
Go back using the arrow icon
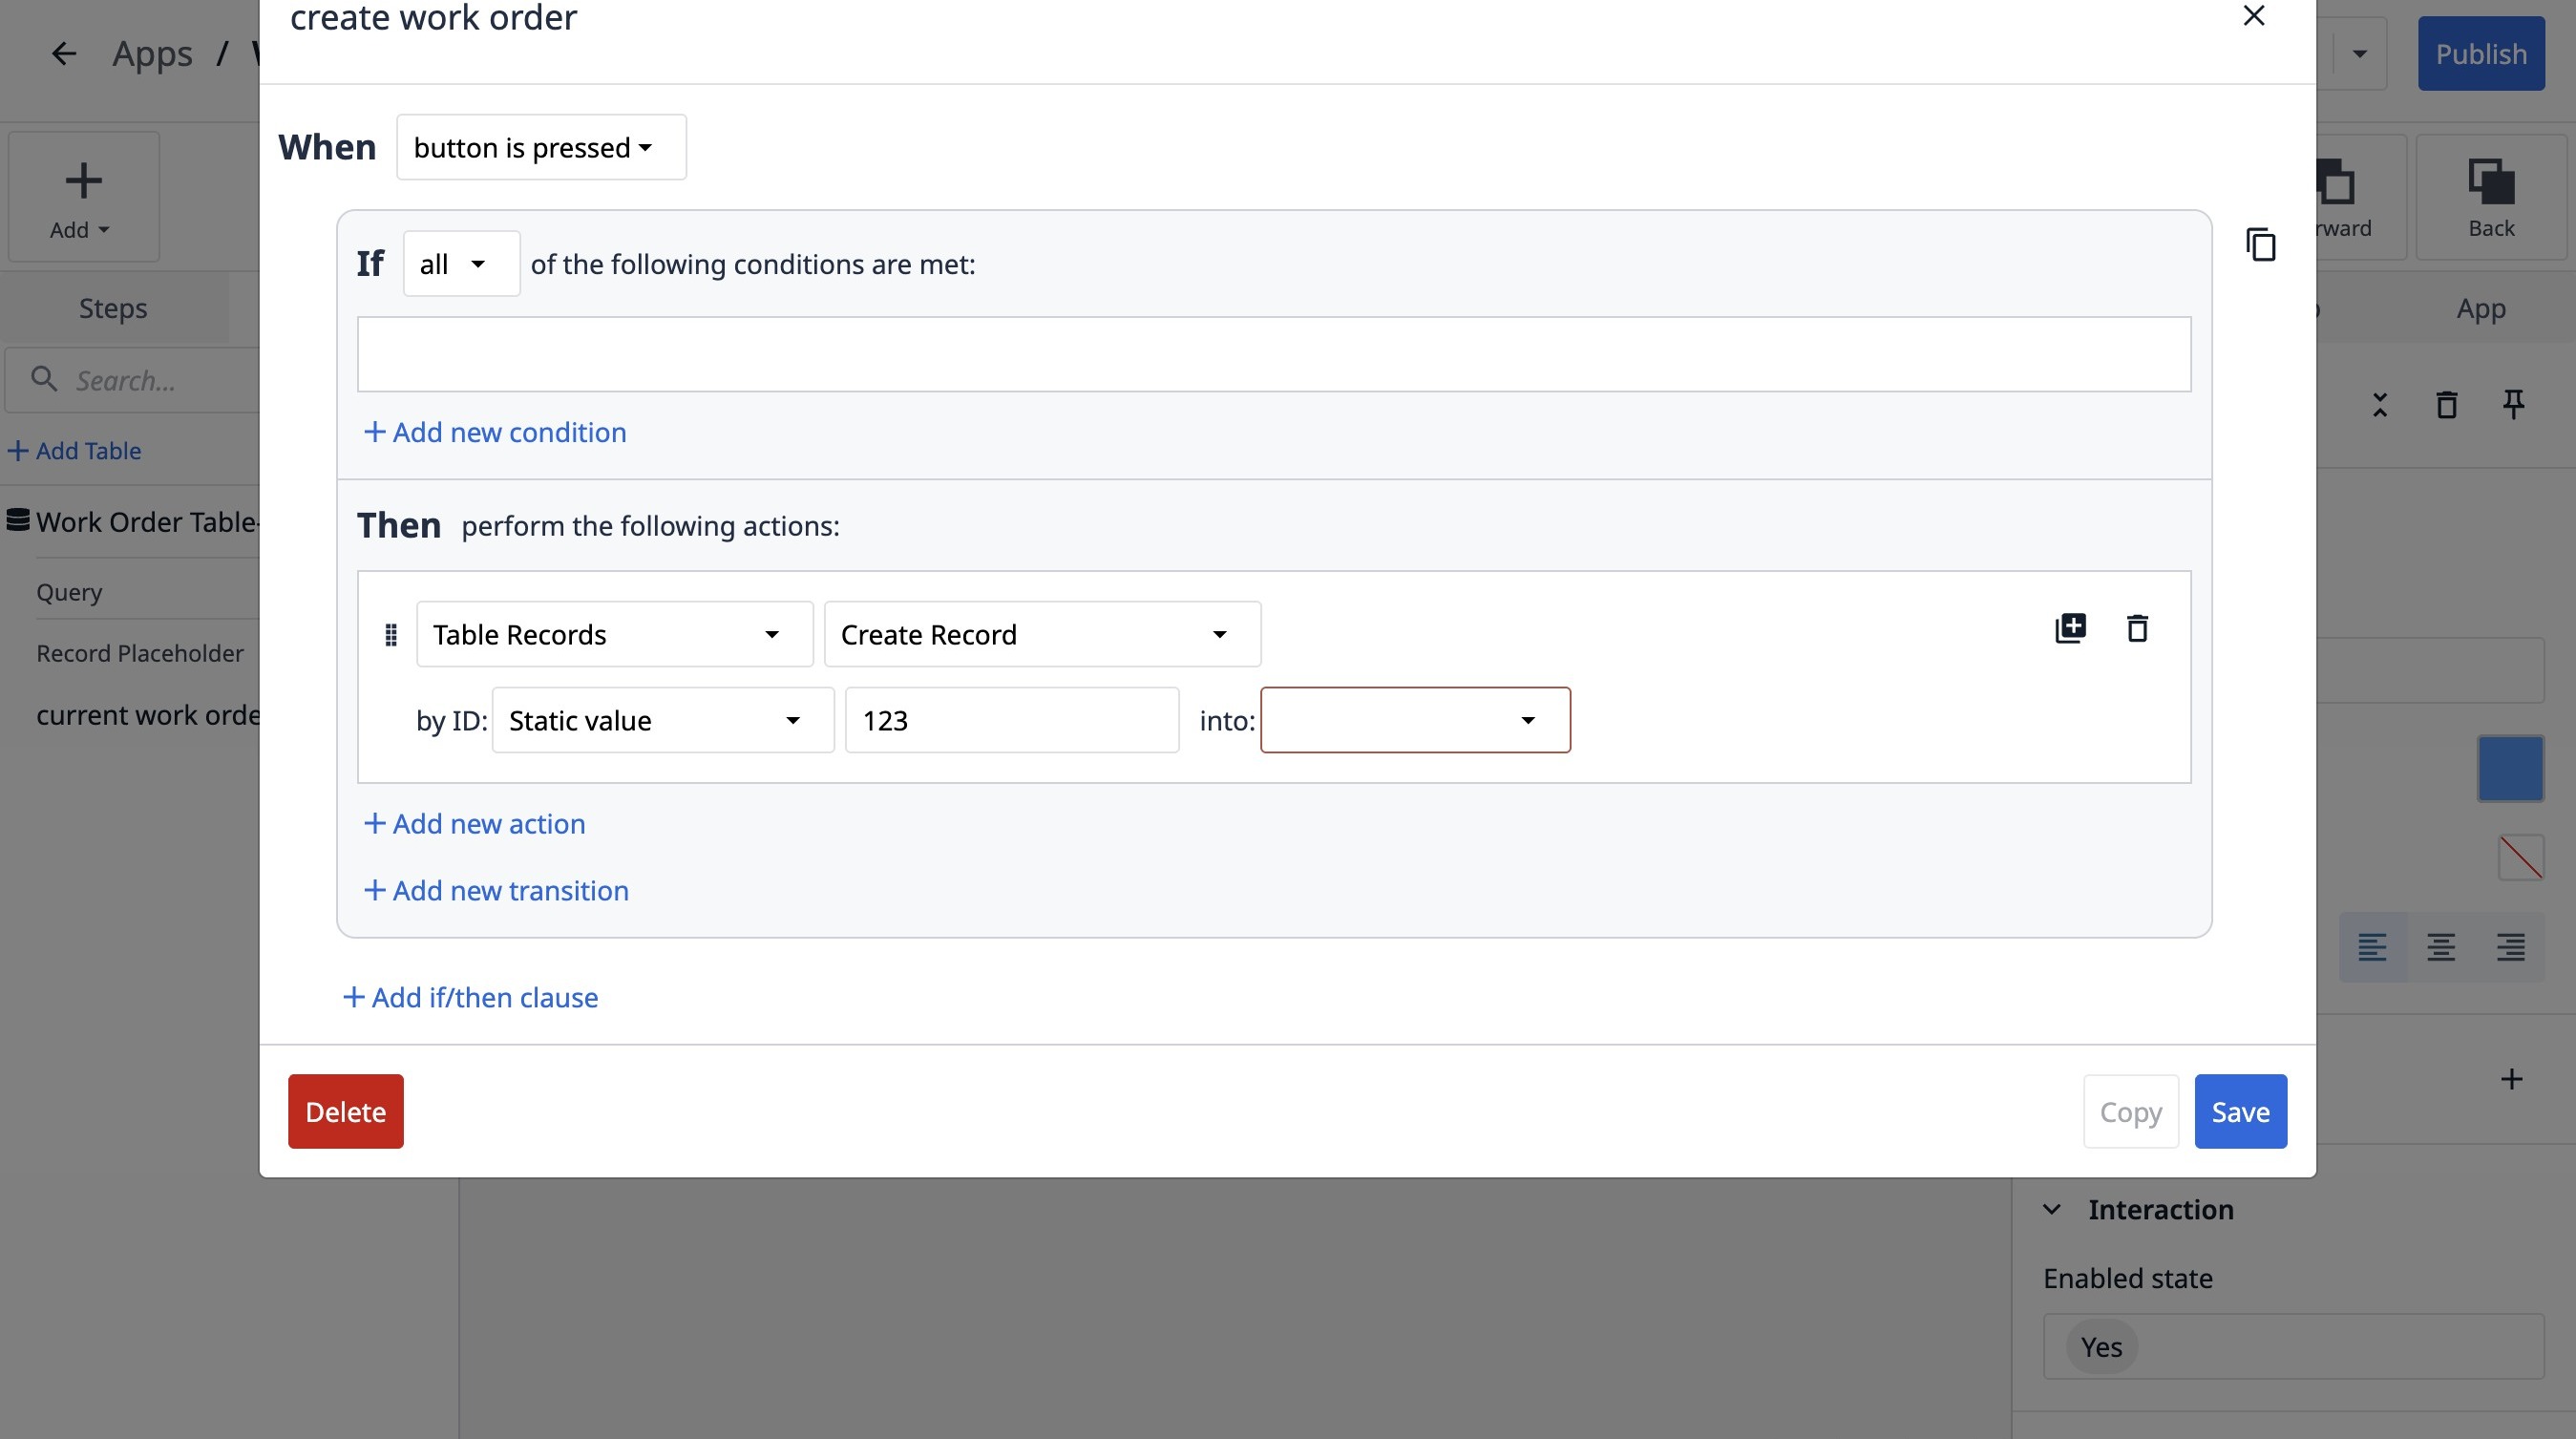pos(64,54)
